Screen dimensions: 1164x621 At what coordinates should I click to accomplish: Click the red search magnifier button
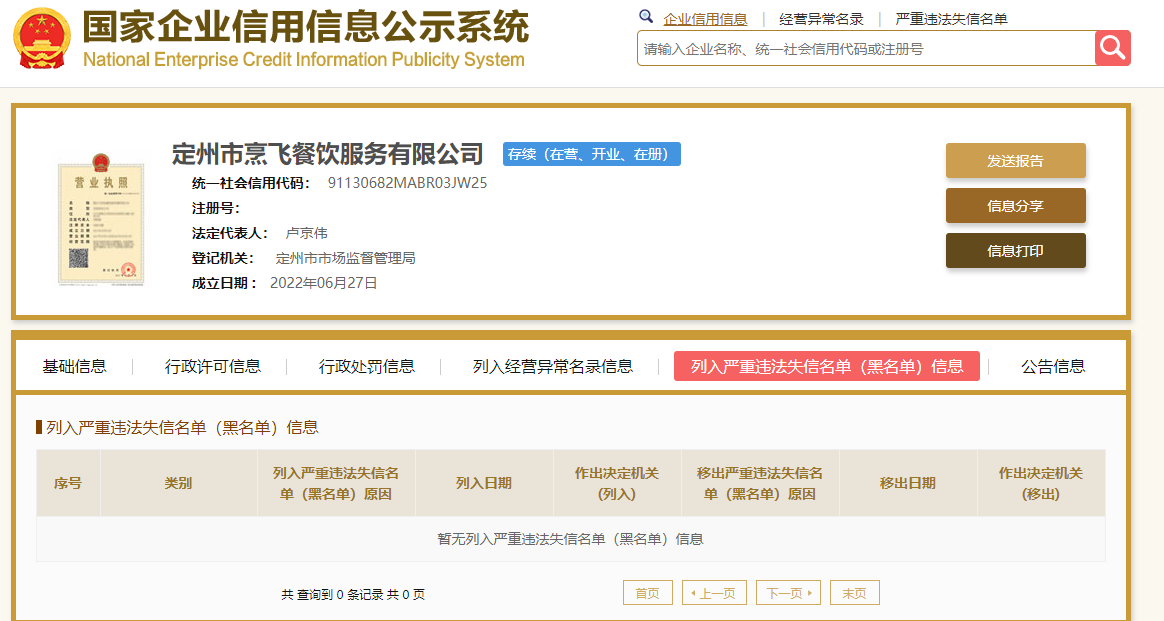point(1112,48)
